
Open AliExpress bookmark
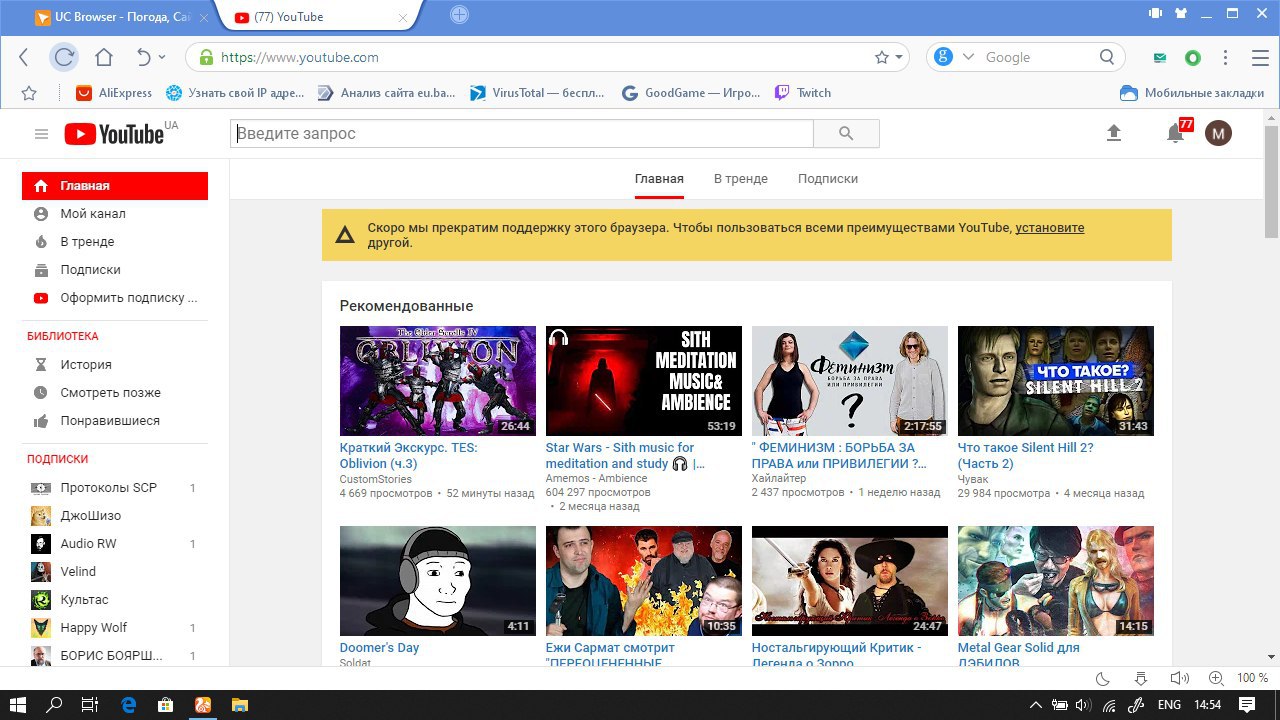[x=114, y=92]
